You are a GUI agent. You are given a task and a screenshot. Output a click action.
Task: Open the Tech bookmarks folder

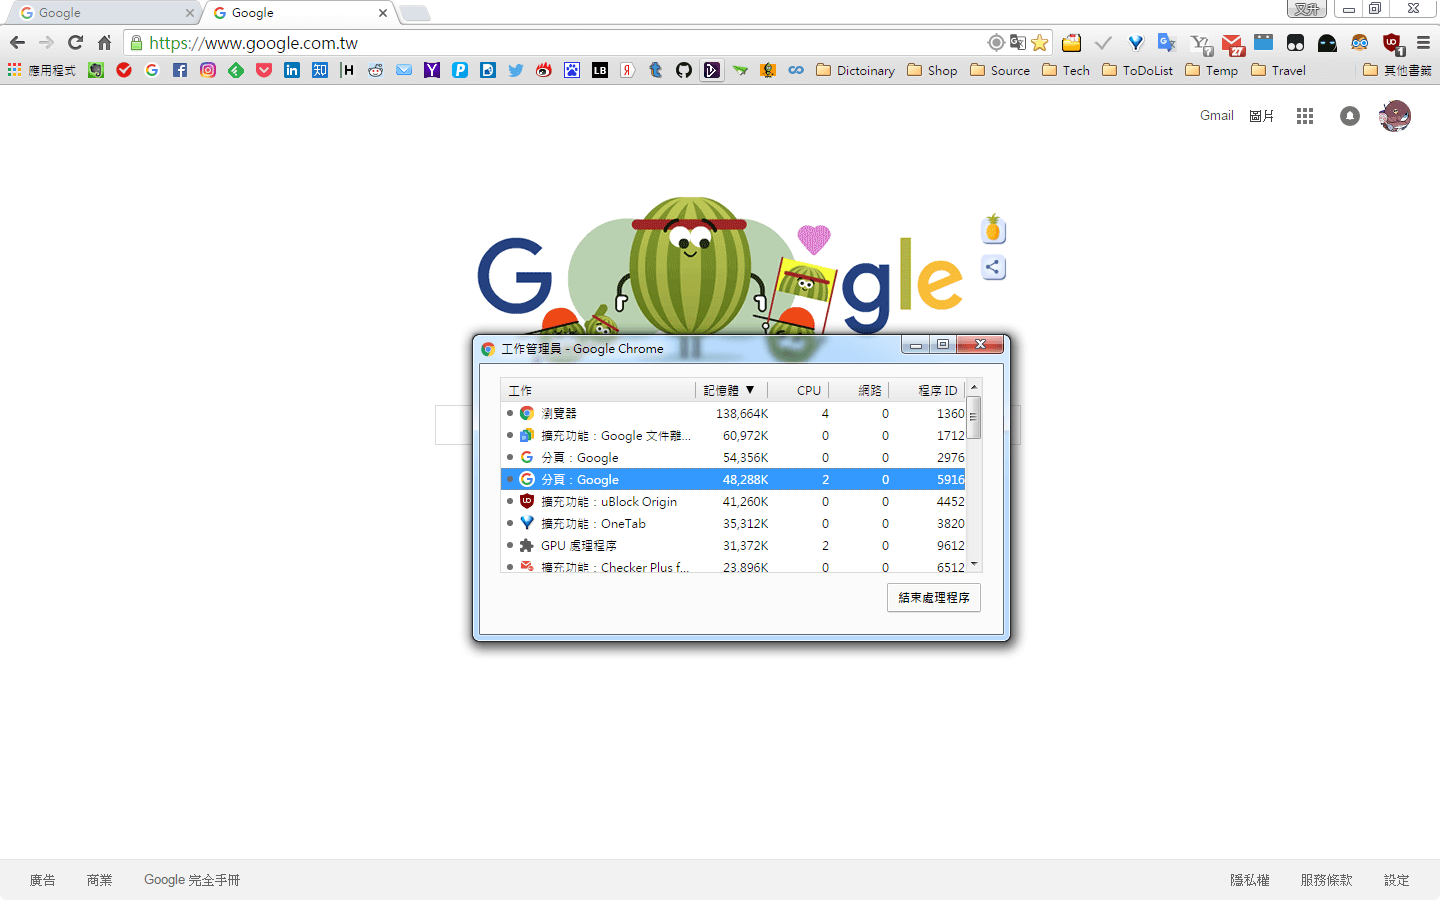point(1065,70)
